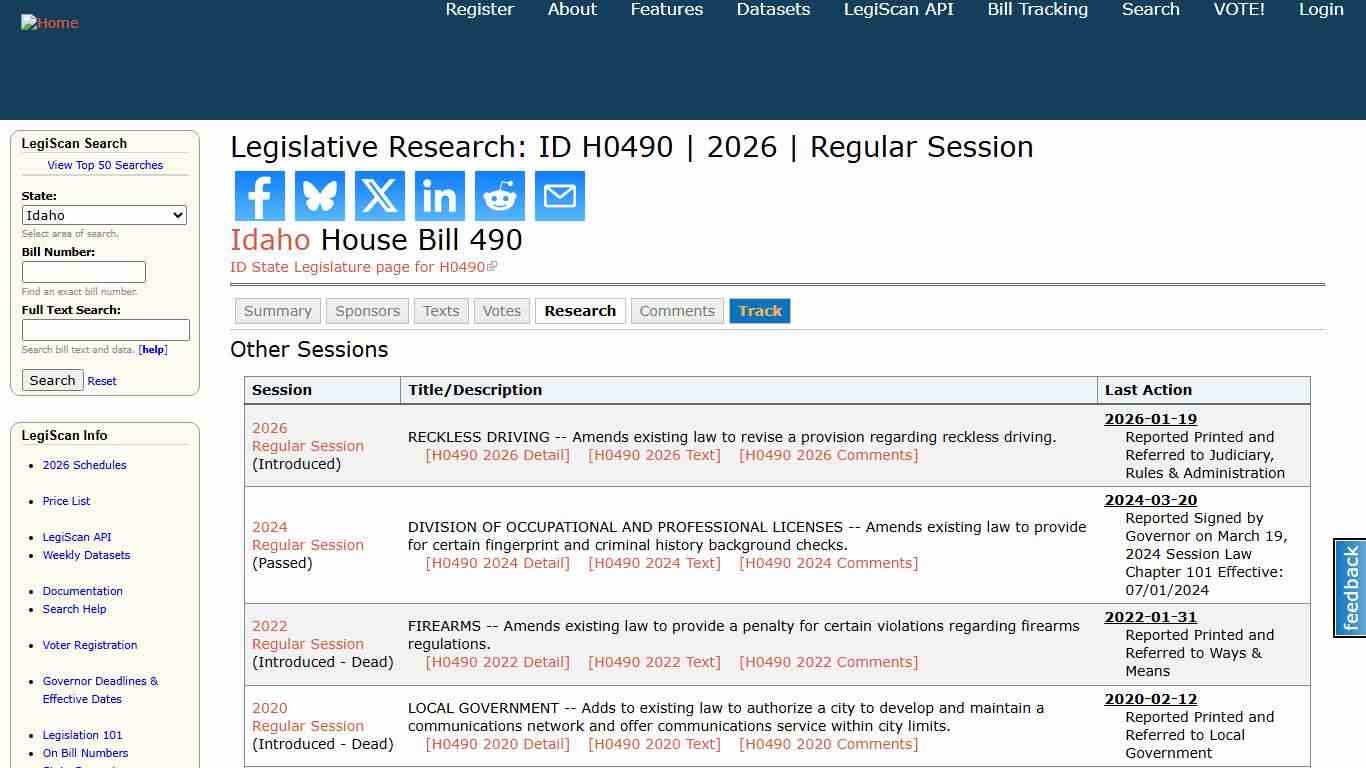
Task: Share the bill on X
Action: [x=379, y=196]
